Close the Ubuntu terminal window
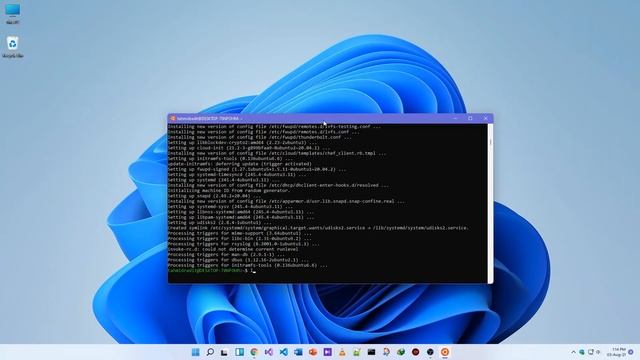The height and width of the screenshot is (360, 640). (485, 118)
